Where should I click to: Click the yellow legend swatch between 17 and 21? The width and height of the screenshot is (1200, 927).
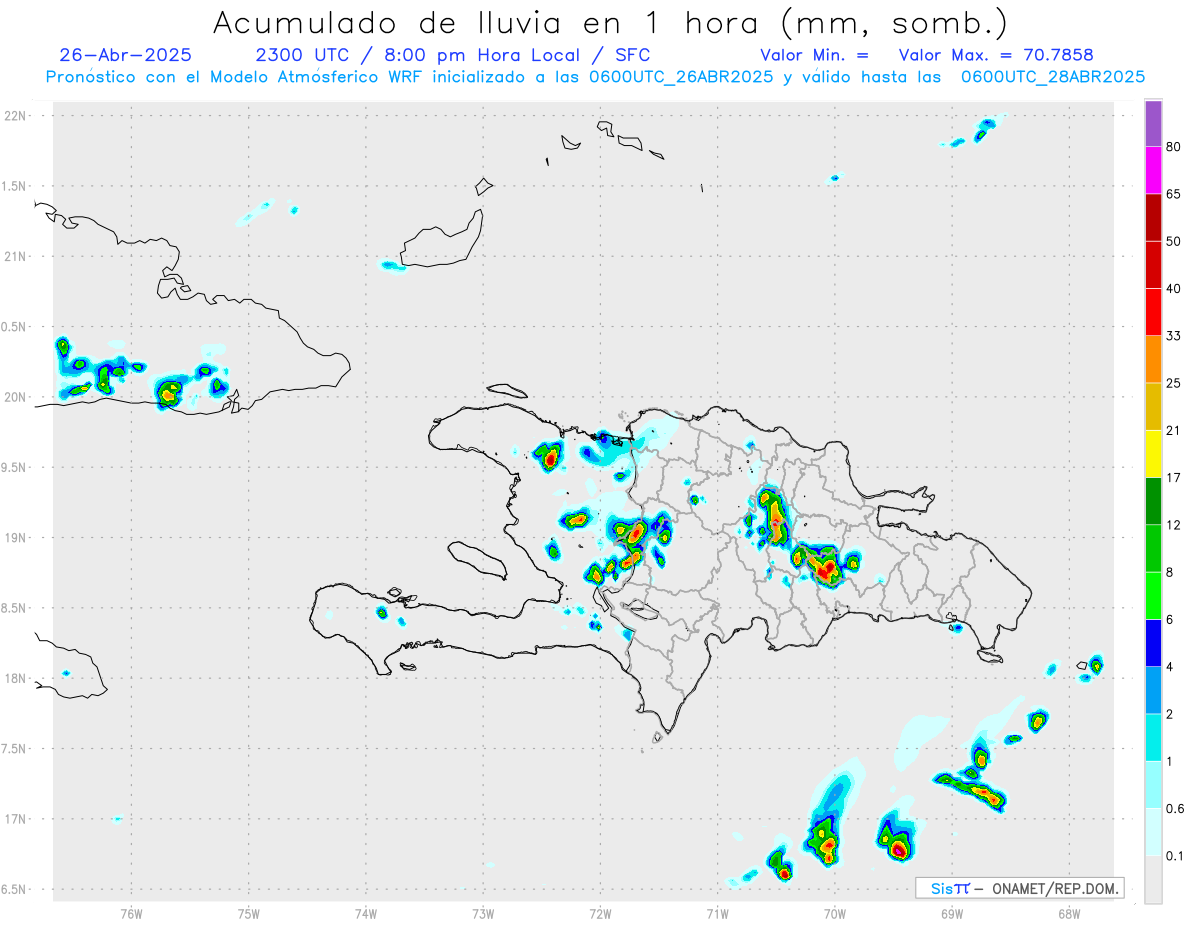tap(1153, 454)
